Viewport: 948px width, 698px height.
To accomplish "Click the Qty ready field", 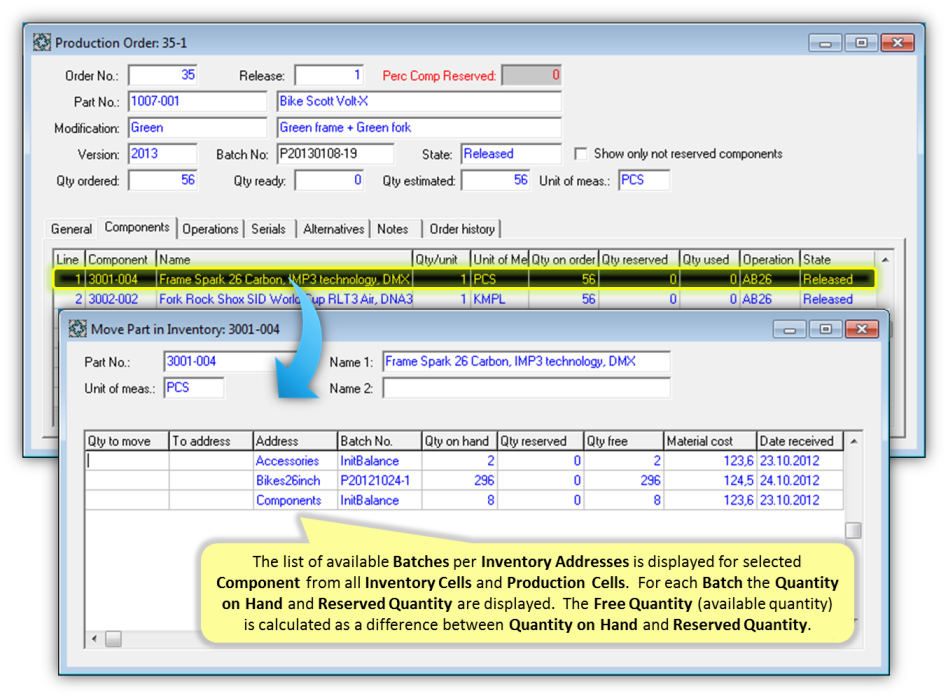I will point(329,180).
